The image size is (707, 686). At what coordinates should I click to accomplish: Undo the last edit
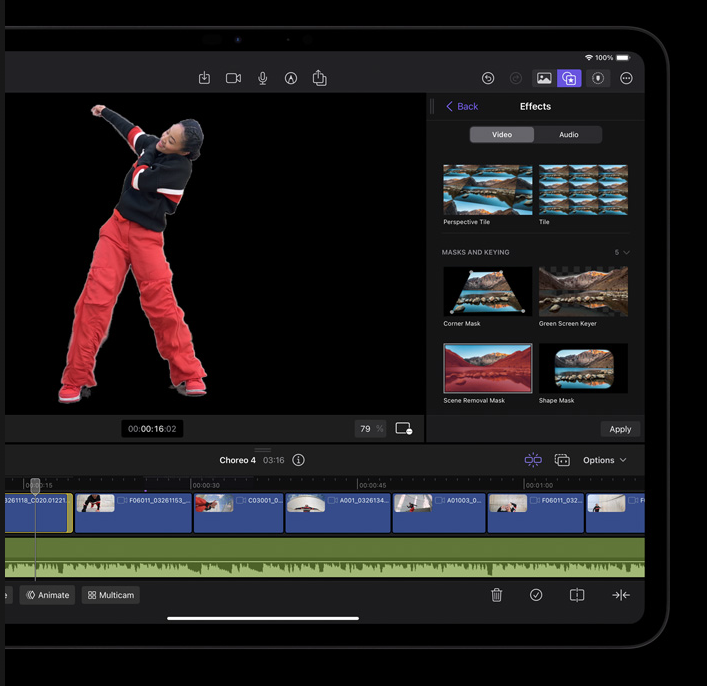pyautogui.click(x=488, y=78)
